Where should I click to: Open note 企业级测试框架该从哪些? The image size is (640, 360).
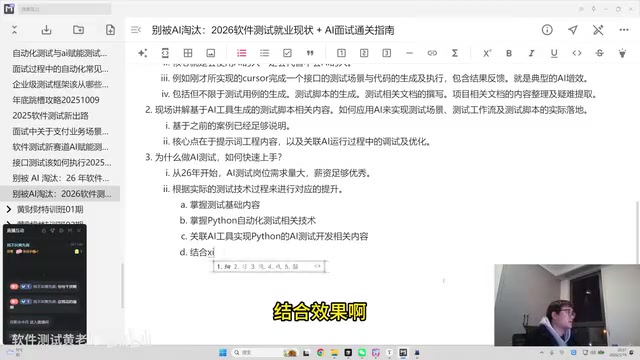60,84
